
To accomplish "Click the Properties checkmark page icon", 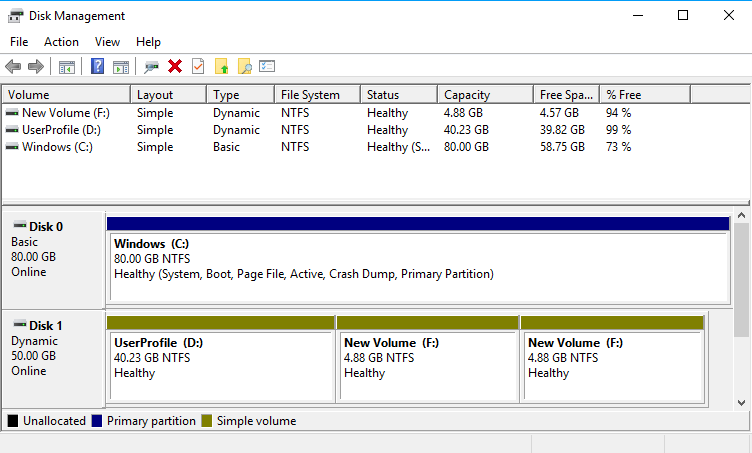I will pos(198,67).
